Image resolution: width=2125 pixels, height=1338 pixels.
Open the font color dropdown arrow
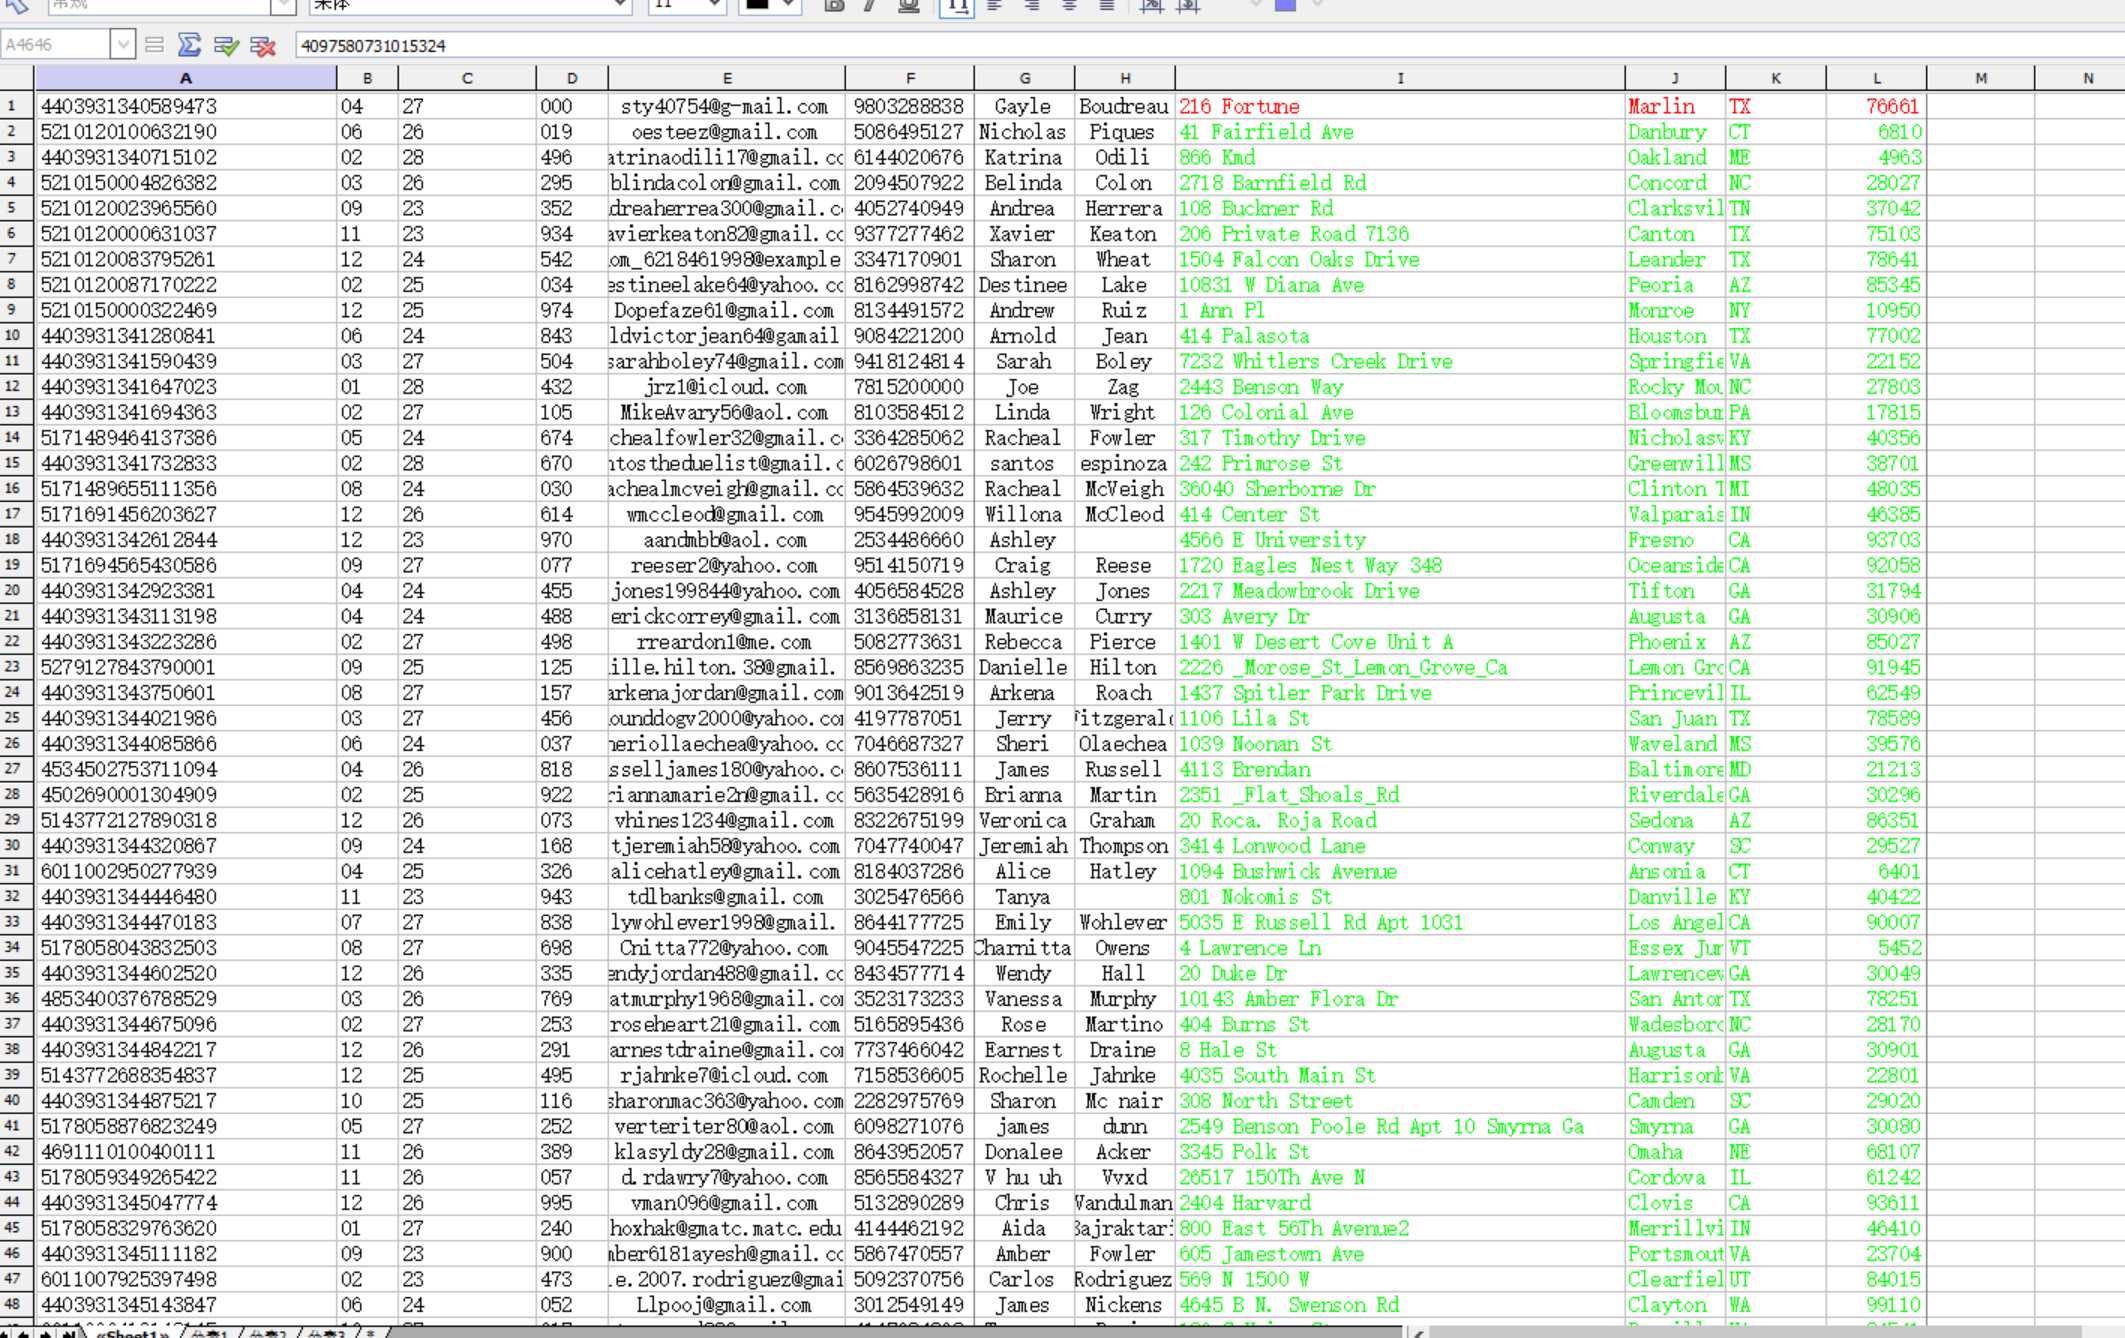tap(789, 5)
